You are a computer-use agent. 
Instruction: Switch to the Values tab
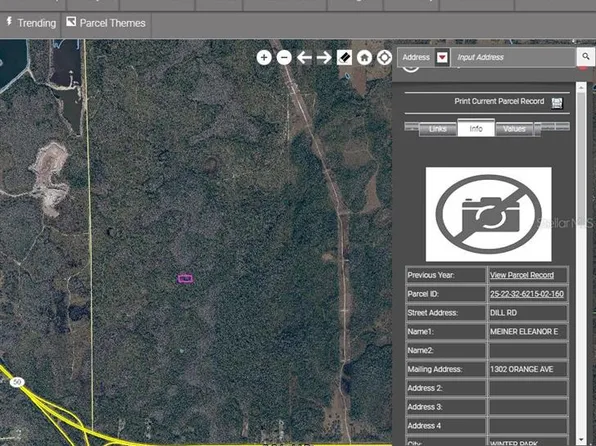[x=514, y=129]
